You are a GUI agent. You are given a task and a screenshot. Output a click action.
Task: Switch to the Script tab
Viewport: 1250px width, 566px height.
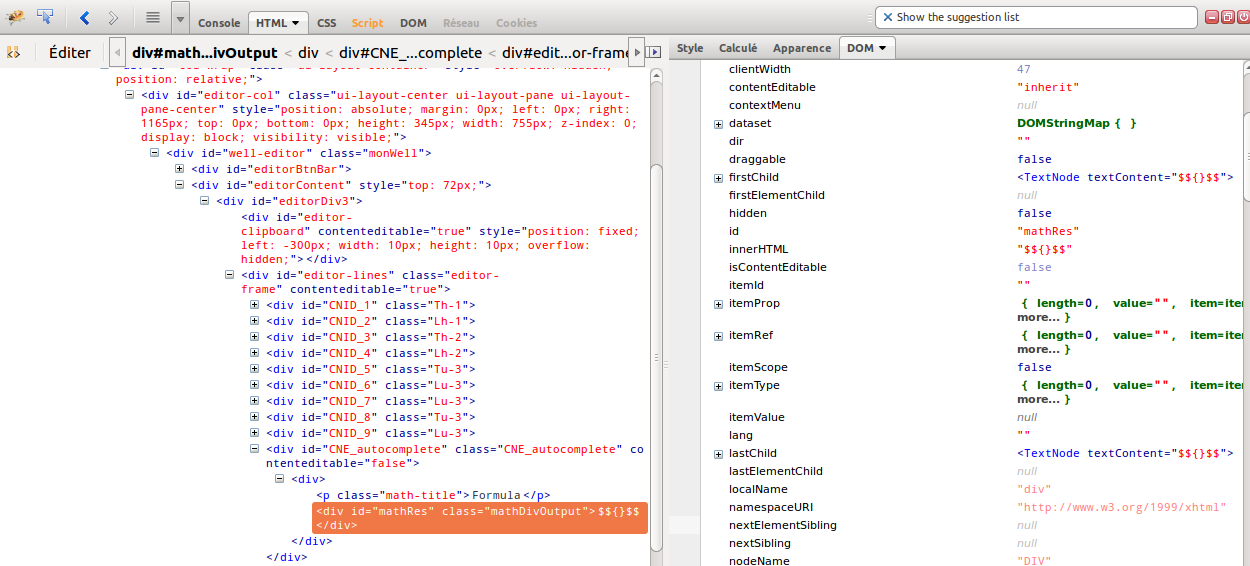(x=367, y=22)
